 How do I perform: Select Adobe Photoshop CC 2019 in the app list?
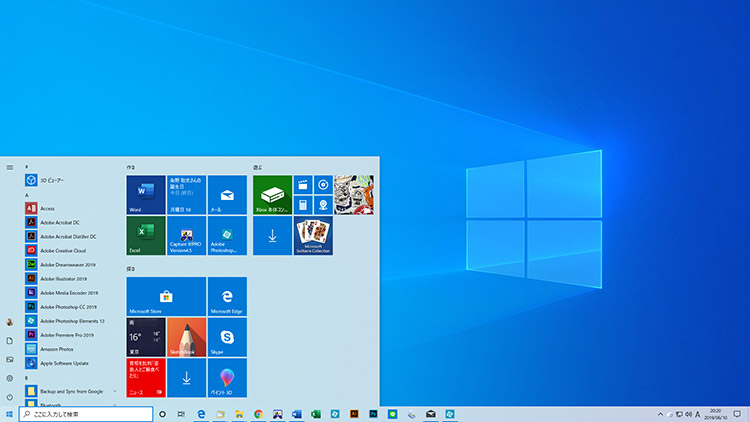(x=68, y=306)
